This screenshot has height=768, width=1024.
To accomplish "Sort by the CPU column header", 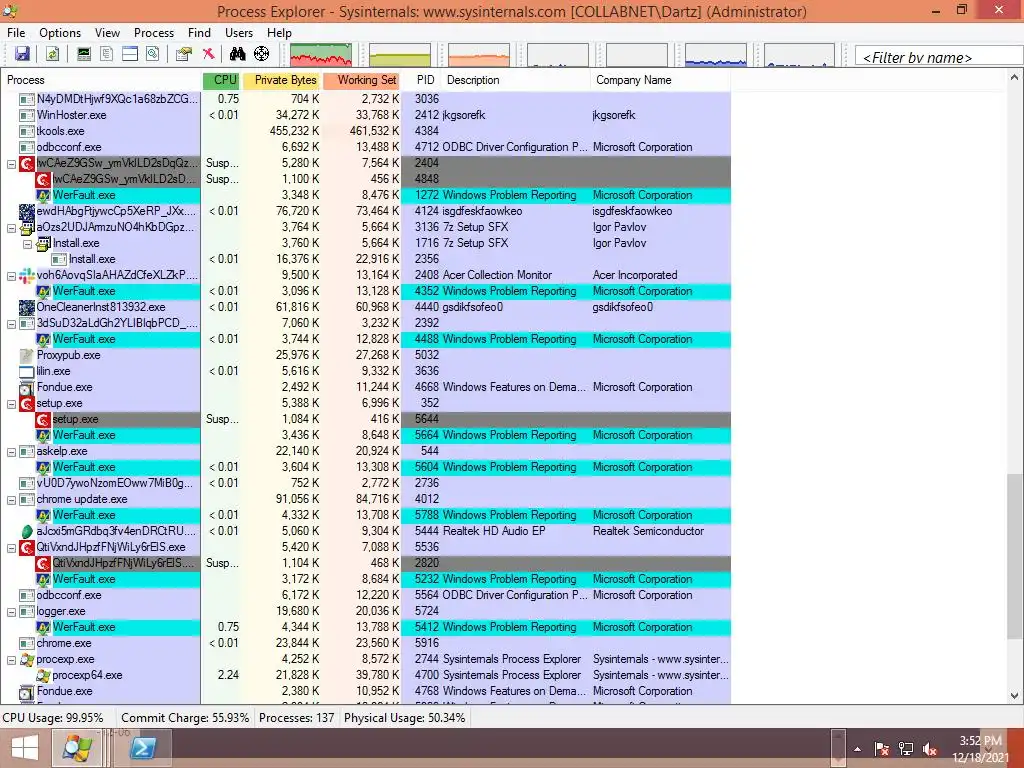I will [221, 80].
